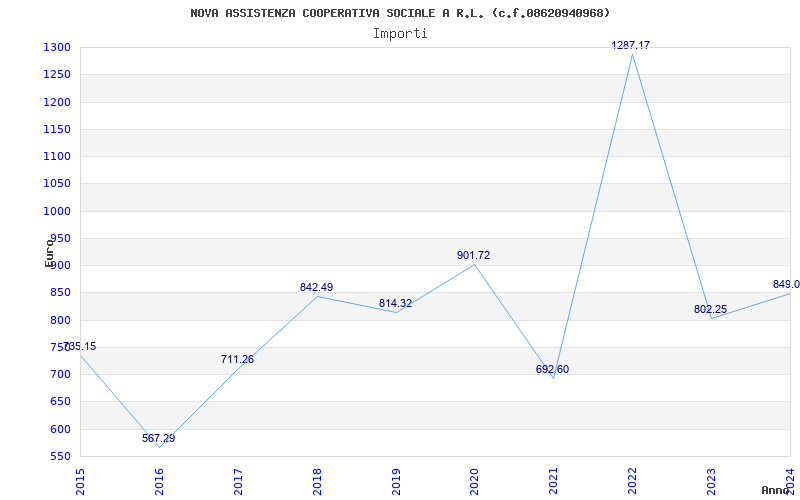Image resolution: width=800 pixels, height=500 pixels.
Task: Click the Euro y-axis title
Action: [x=49, y=252]
